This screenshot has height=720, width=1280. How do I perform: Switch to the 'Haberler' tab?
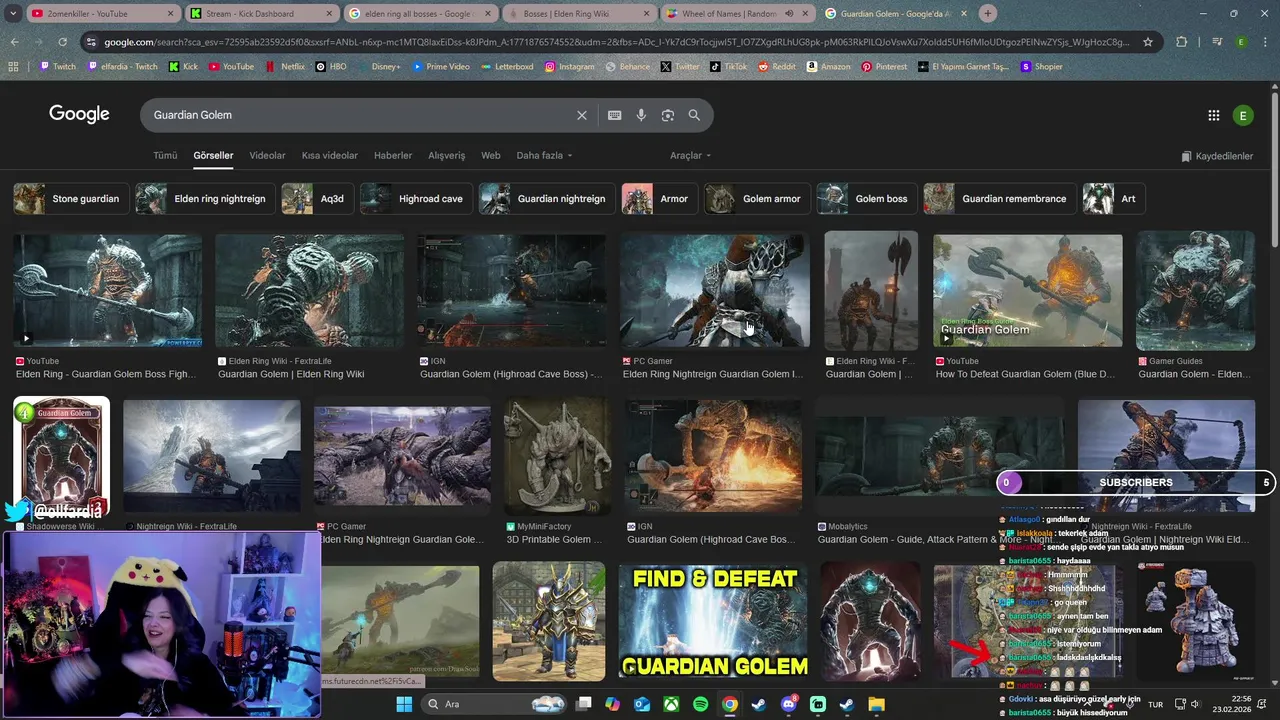click(393, 155)
